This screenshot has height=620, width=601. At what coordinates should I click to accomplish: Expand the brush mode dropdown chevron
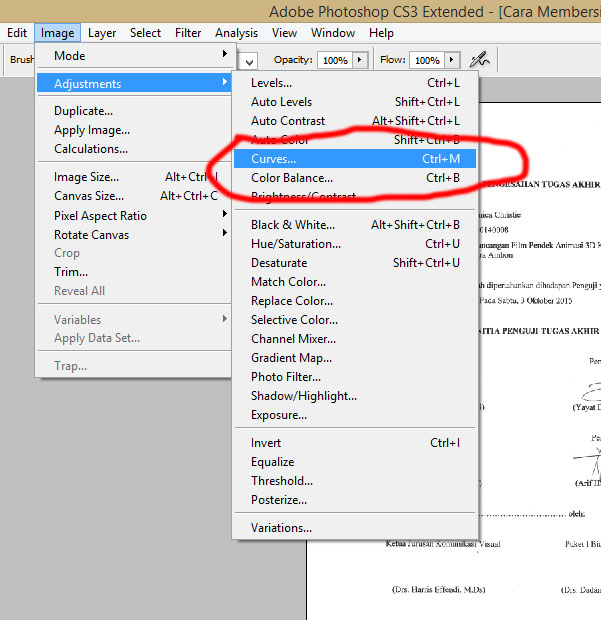click(249, 62)
